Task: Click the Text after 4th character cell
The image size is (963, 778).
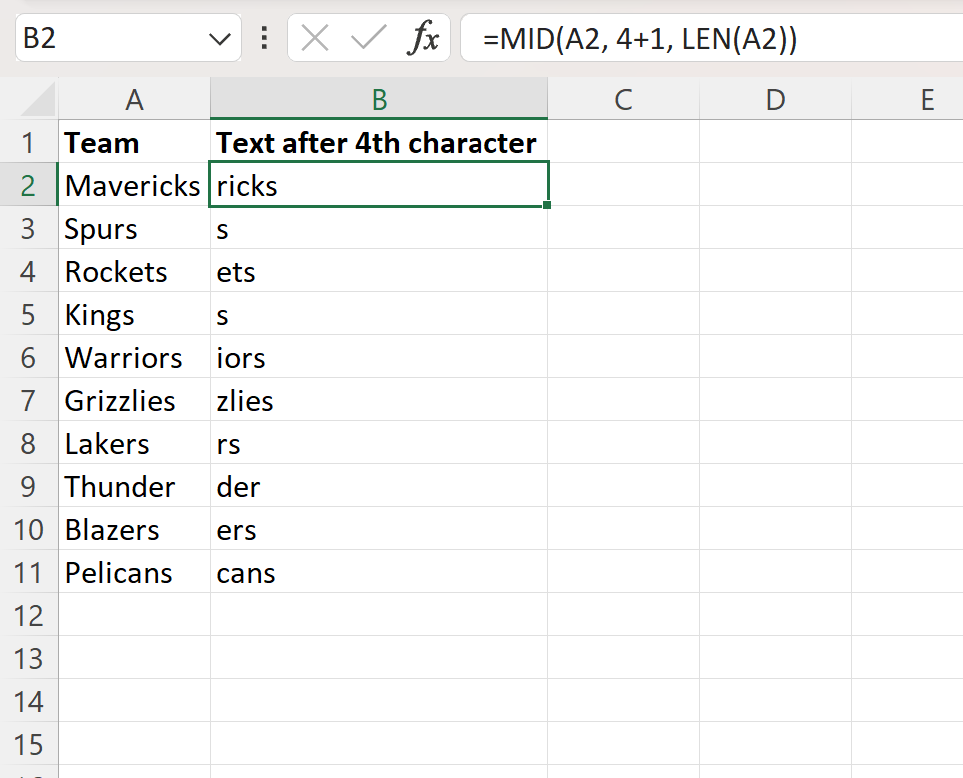Action: 379,142
